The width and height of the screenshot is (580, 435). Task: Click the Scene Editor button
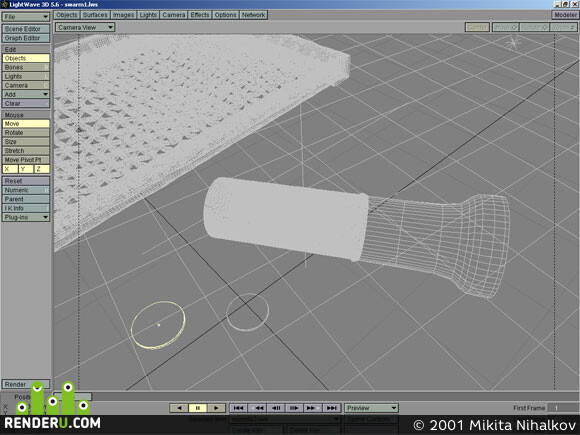pos(26,29)
